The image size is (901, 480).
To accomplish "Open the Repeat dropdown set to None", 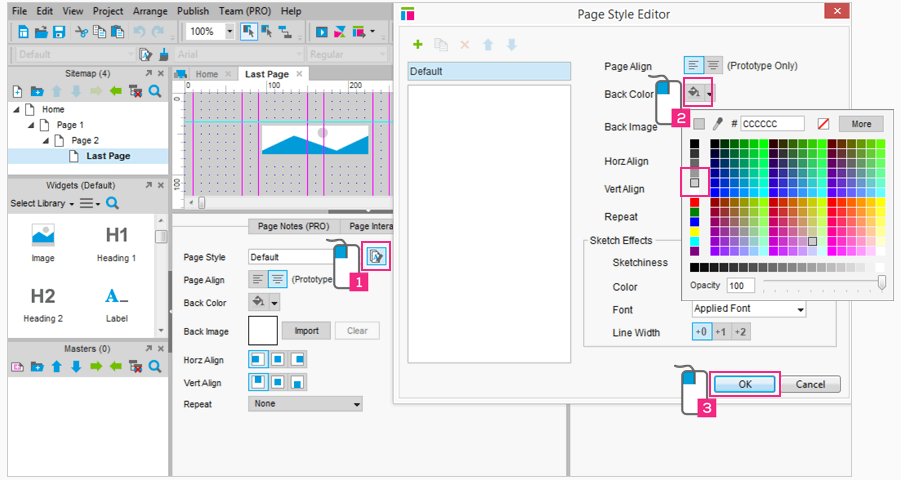I will (305, 404).
